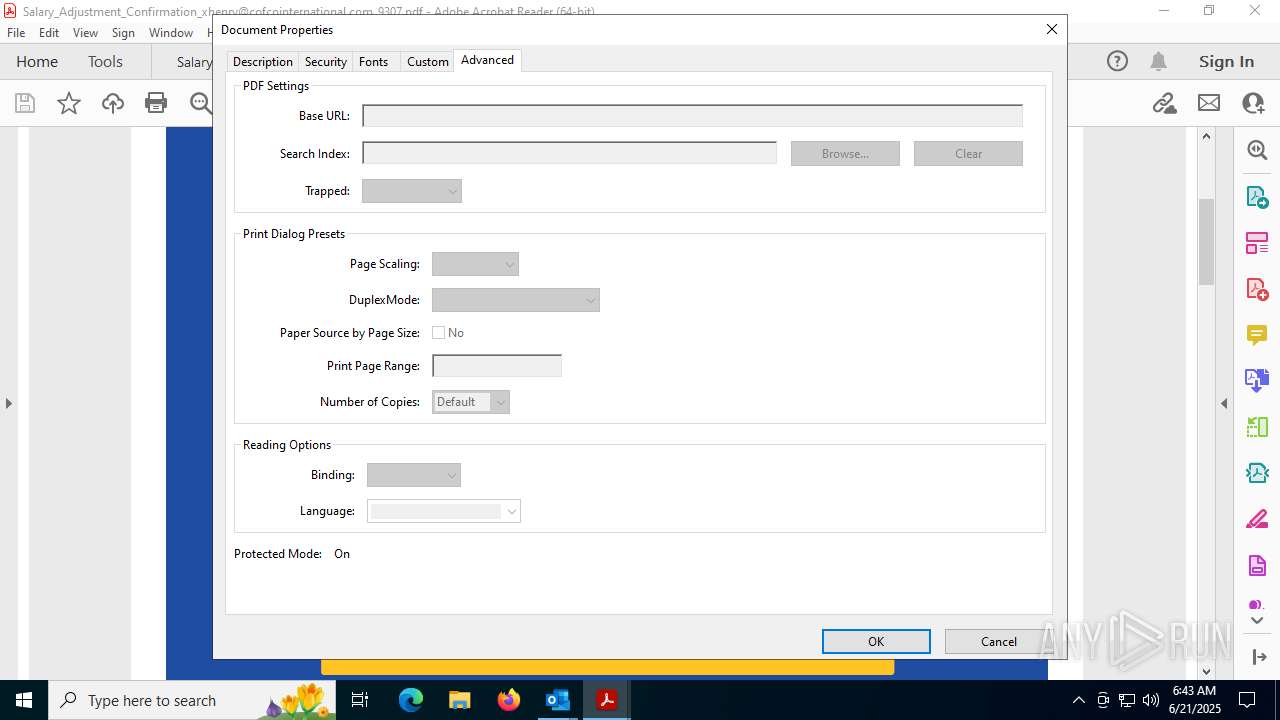Open the Edit menu

tap(49, 32)
